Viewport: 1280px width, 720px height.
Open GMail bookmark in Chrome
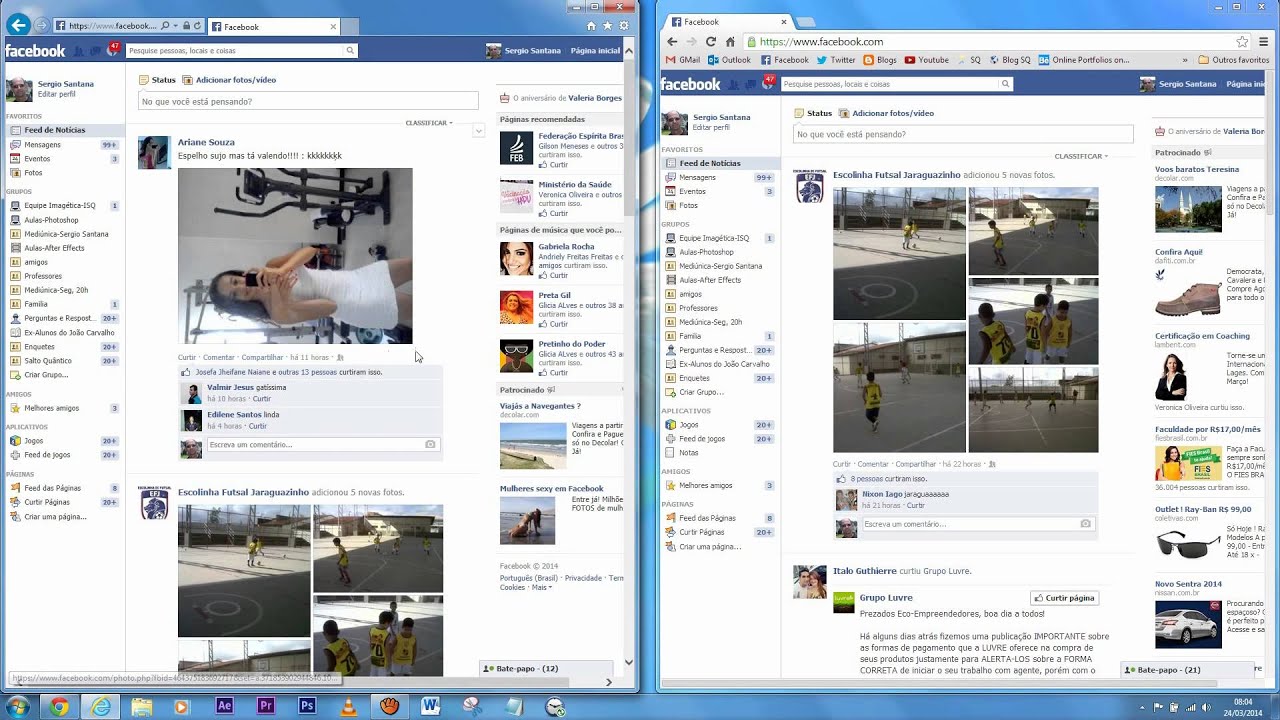pyautogui.click(x=682, y=60)
